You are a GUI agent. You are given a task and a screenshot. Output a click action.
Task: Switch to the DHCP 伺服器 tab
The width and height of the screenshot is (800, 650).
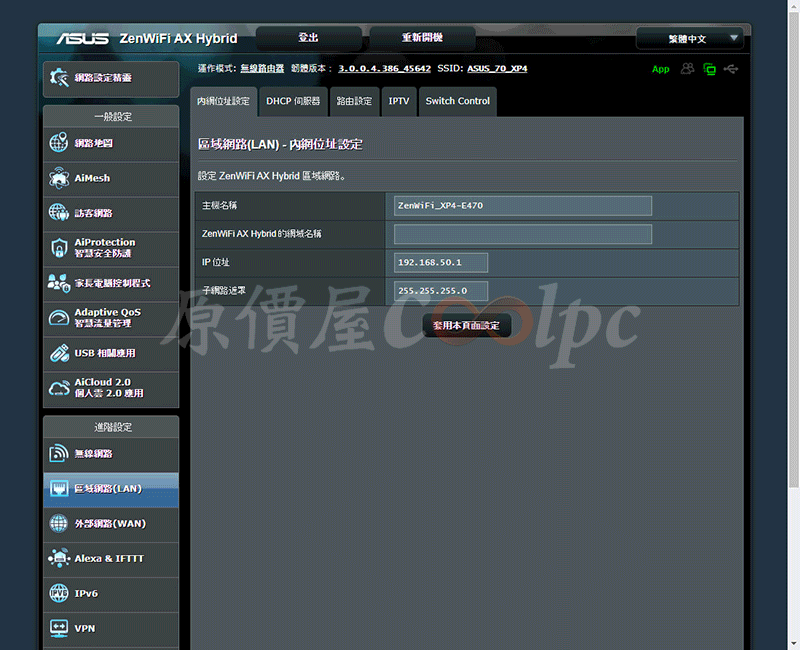293,101
